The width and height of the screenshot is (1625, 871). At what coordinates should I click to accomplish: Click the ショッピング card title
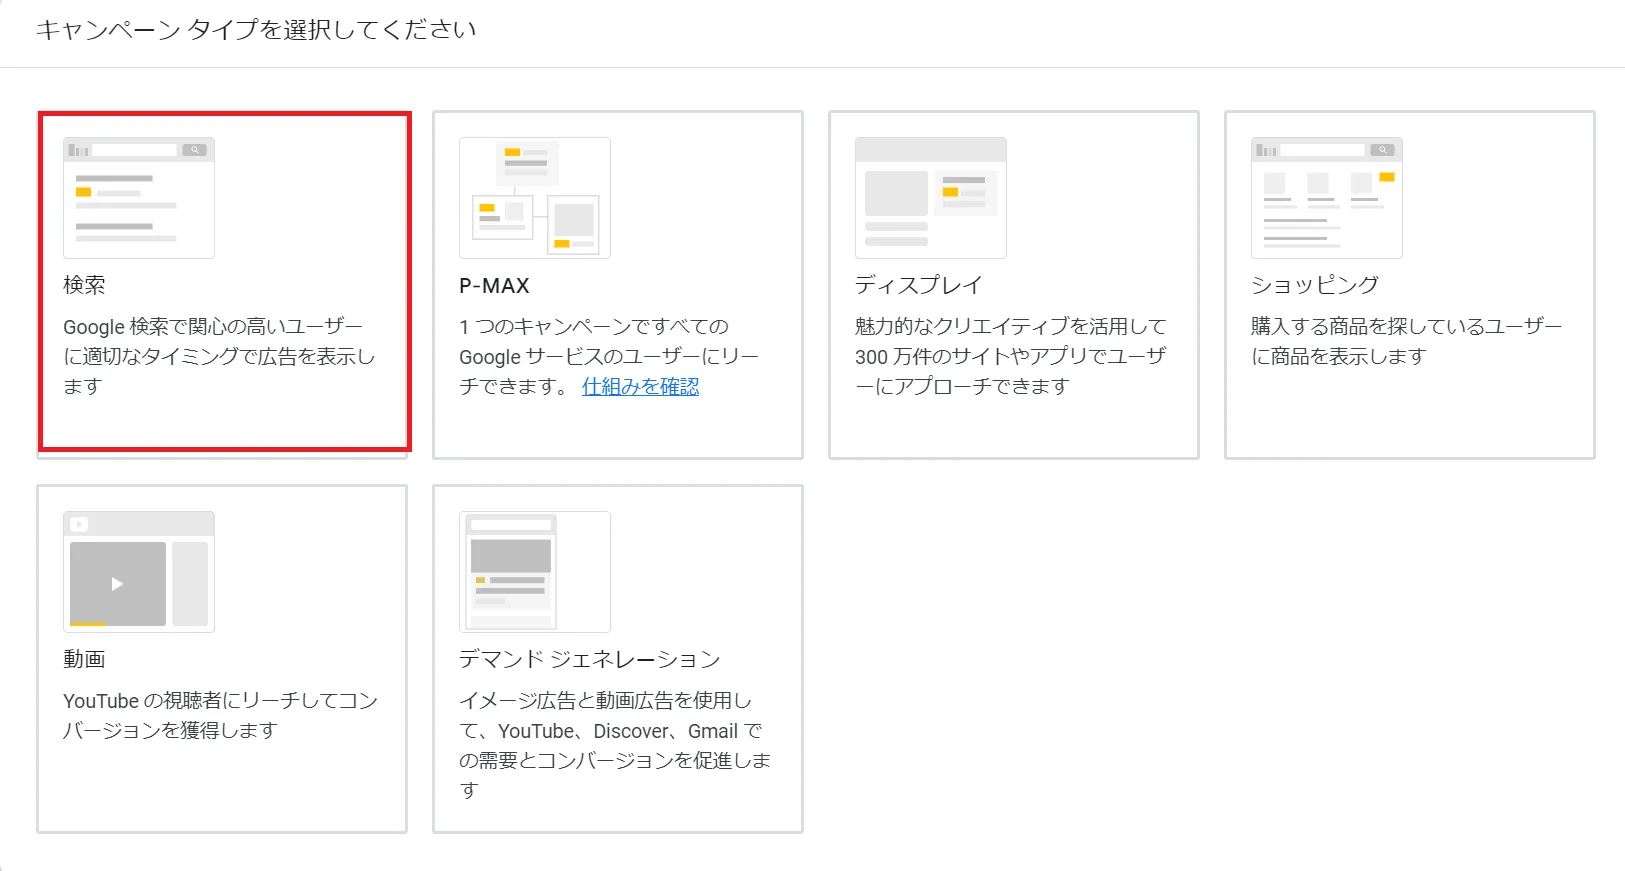pos(1315,285)
